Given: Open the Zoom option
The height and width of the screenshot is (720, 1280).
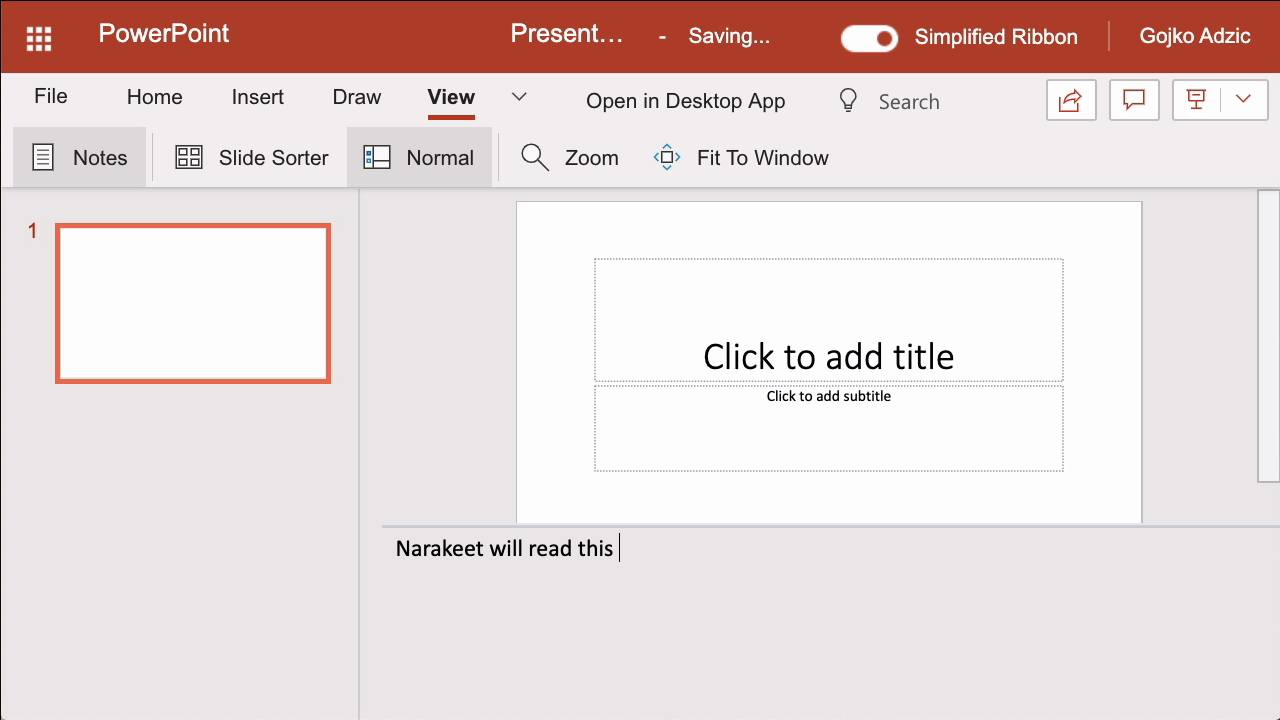Looking at the screenshot, I should tap(570, 157).
